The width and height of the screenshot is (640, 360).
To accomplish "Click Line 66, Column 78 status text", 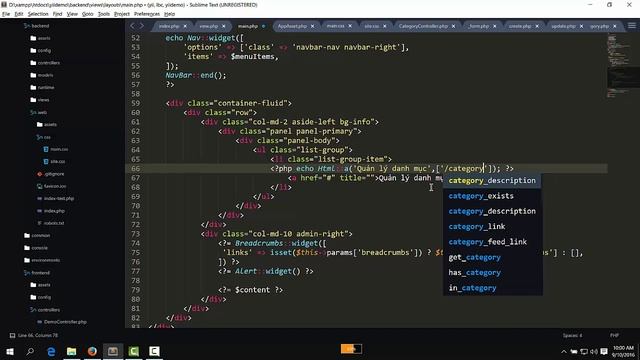I will 38,336.
